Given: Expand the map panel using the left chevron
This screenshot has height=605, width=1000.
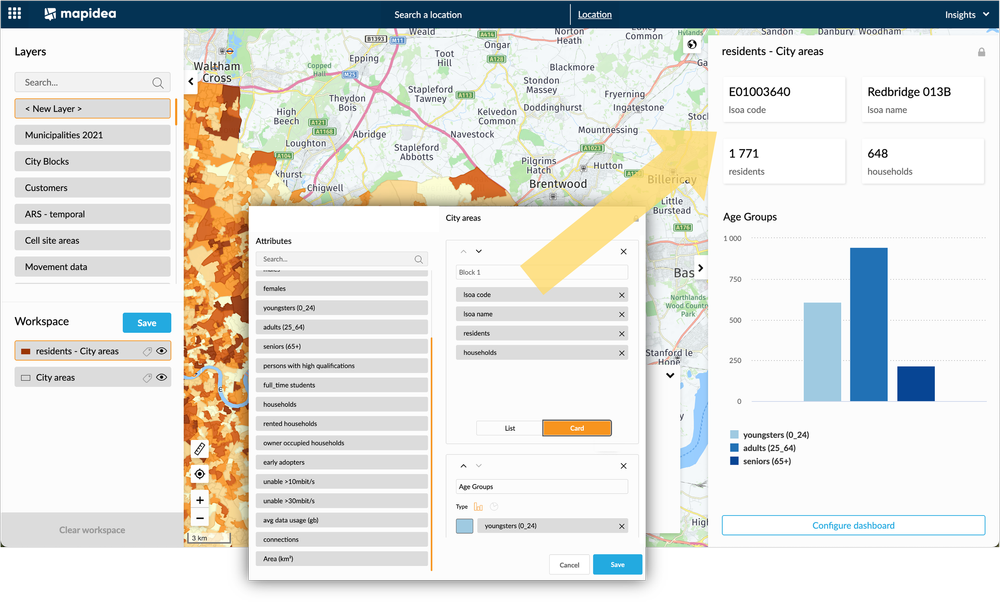Looking at the screenshot, I should click(x=190, y=82).
